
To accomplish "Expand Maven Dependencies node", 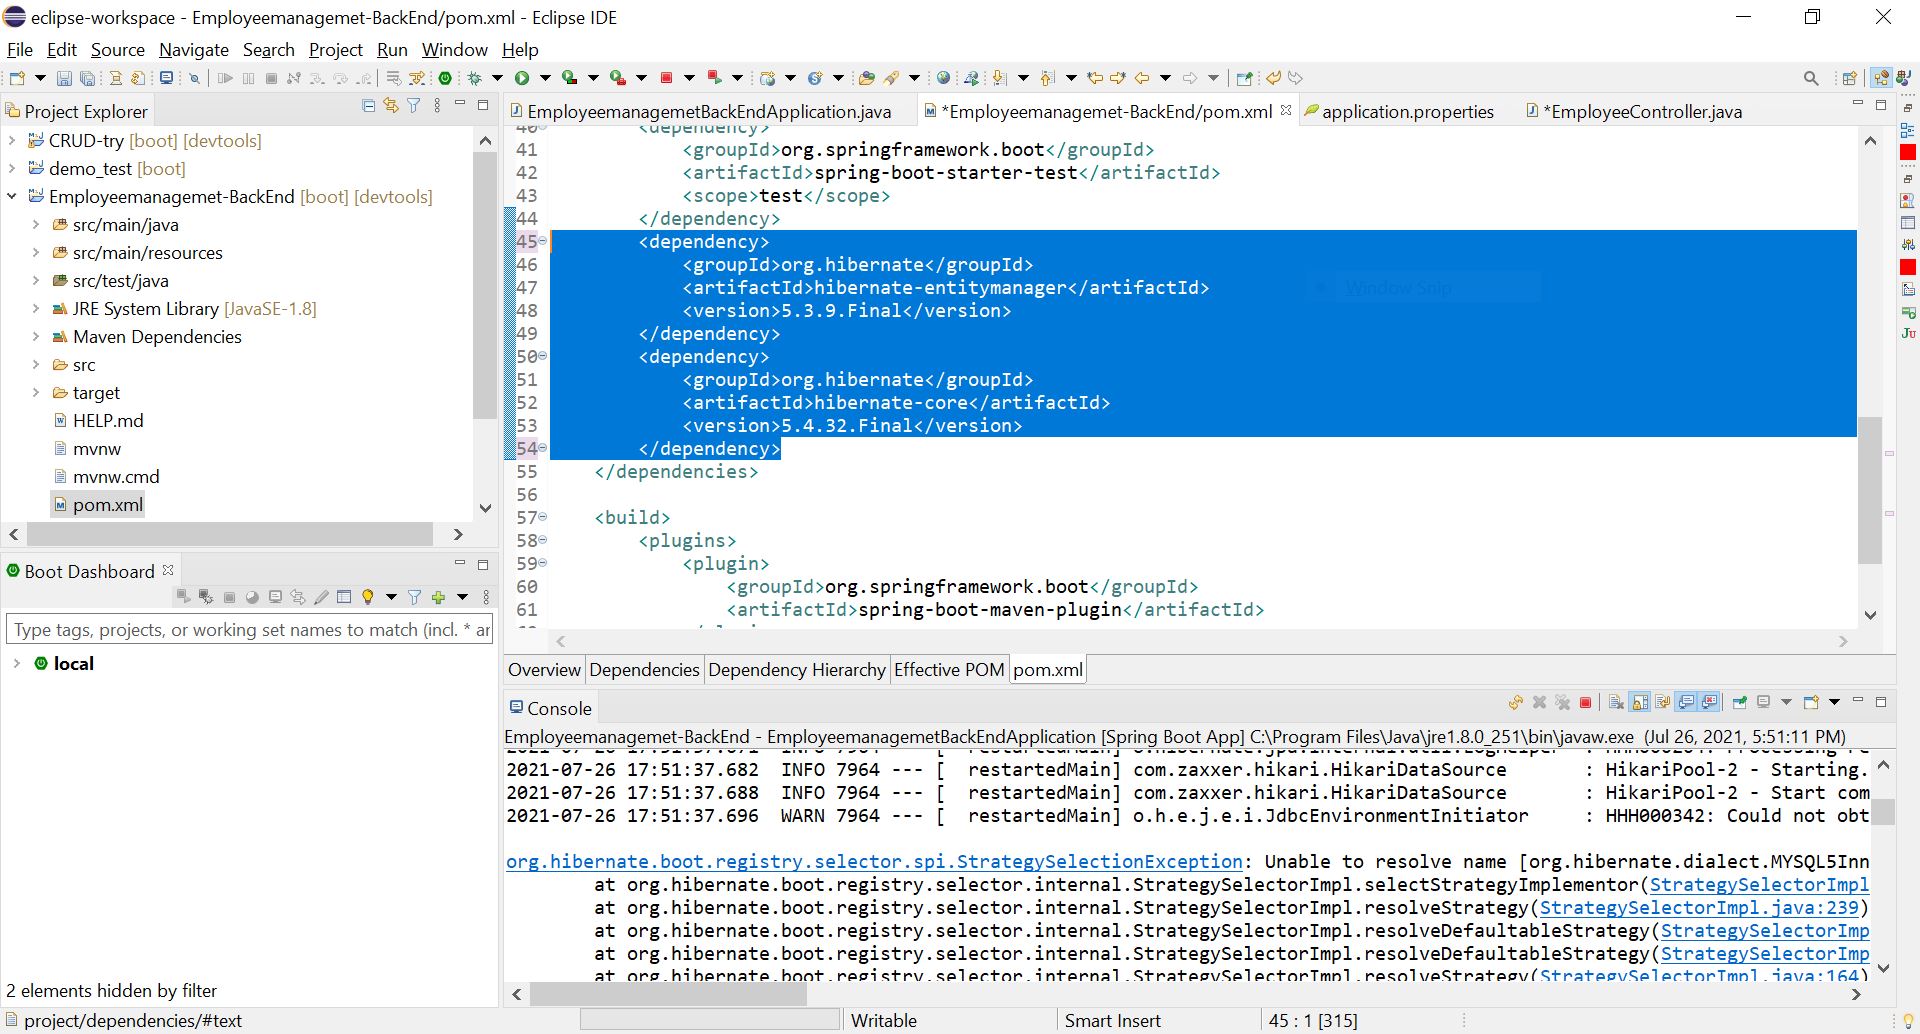I will pos(36,337).
